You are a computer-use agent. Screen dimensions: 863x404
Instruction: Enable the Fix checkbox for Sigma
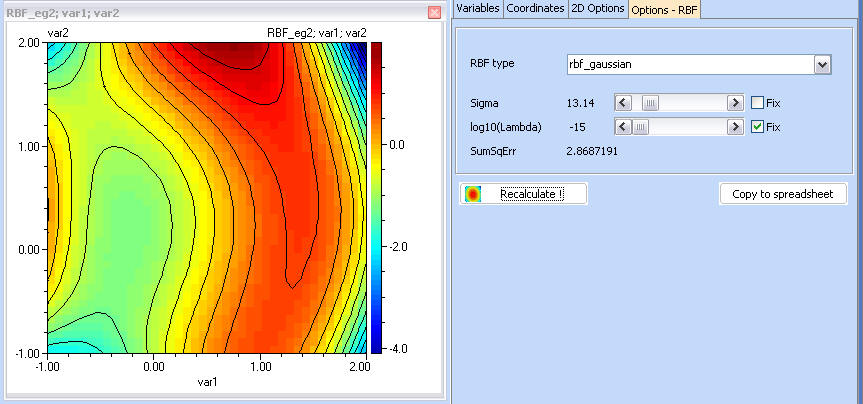point(757,103)
